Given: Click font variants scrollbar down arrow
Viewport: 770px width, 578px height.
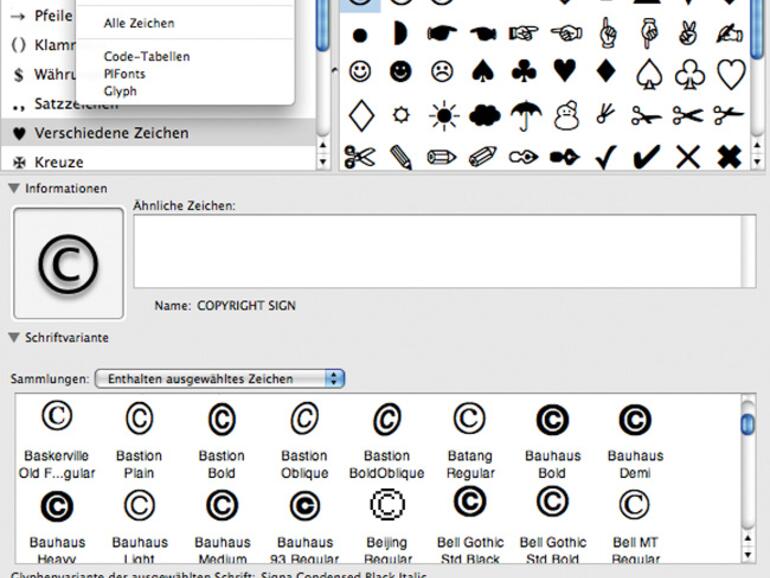Looking at the screenshot, I should point(747,555).
